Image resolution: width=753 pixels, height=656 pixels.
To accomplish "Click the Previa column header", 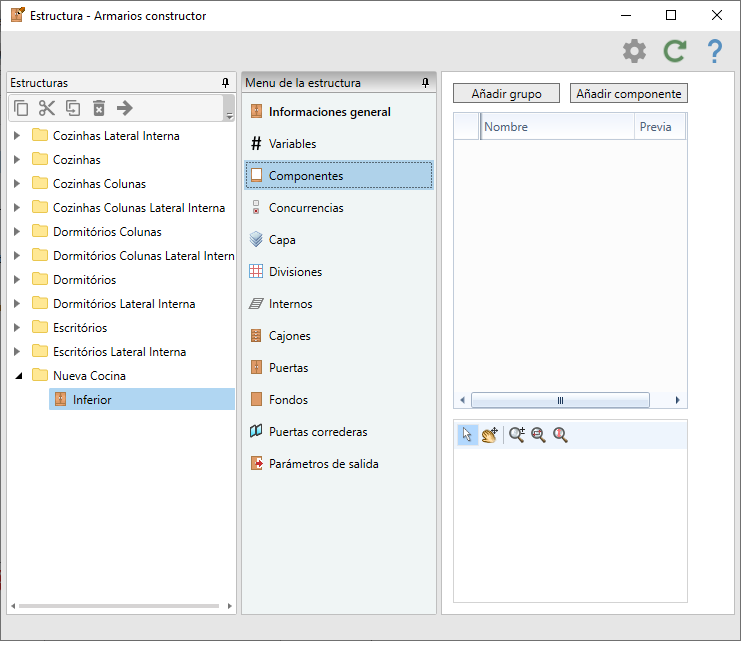I will pyautogui.click(x=660, y=127).
